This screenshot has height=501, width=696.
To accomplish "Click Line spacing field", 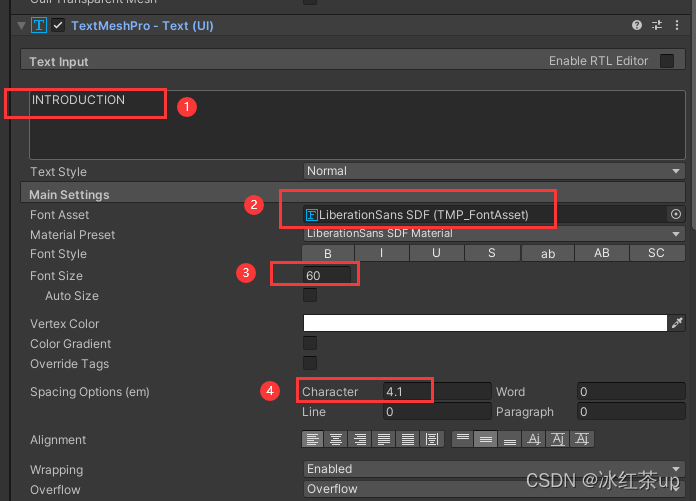I will pyautogui.click(x=437, y=411).
